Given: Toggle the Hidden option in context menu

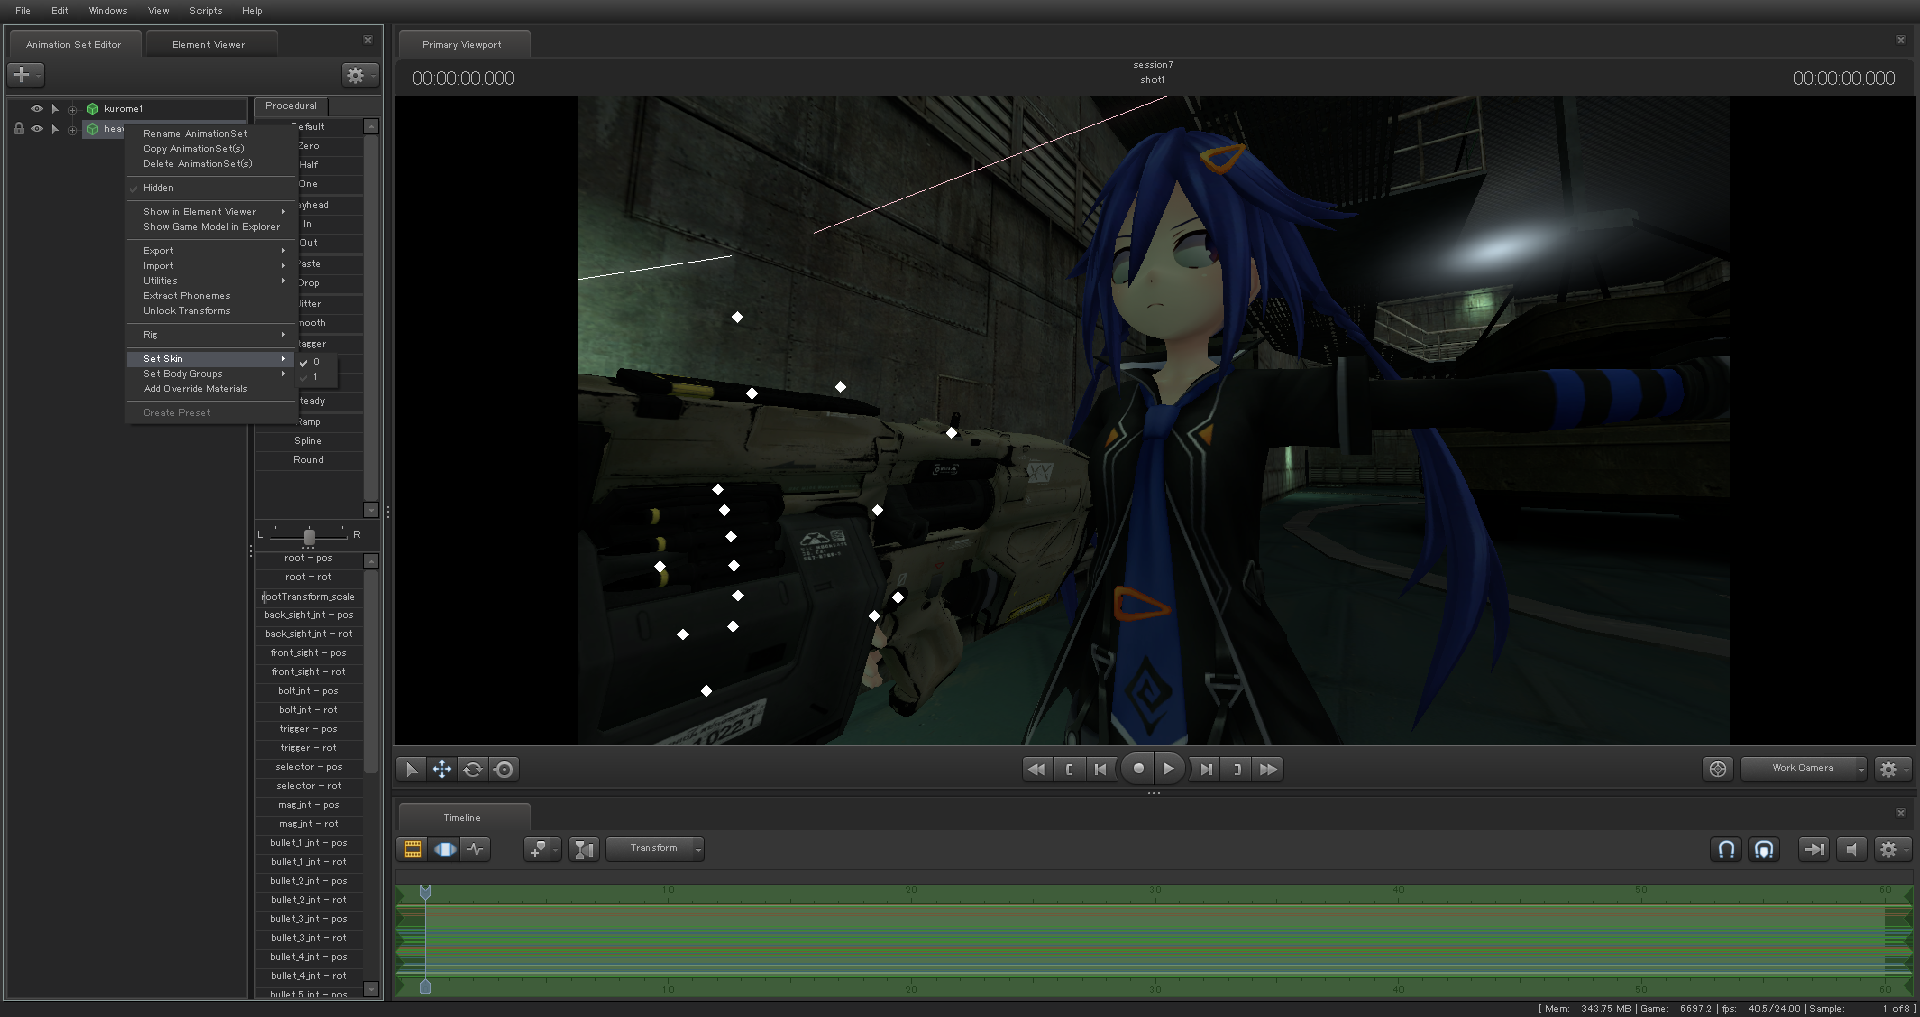Looking at the screenshot, I should [x=212, y=188].
